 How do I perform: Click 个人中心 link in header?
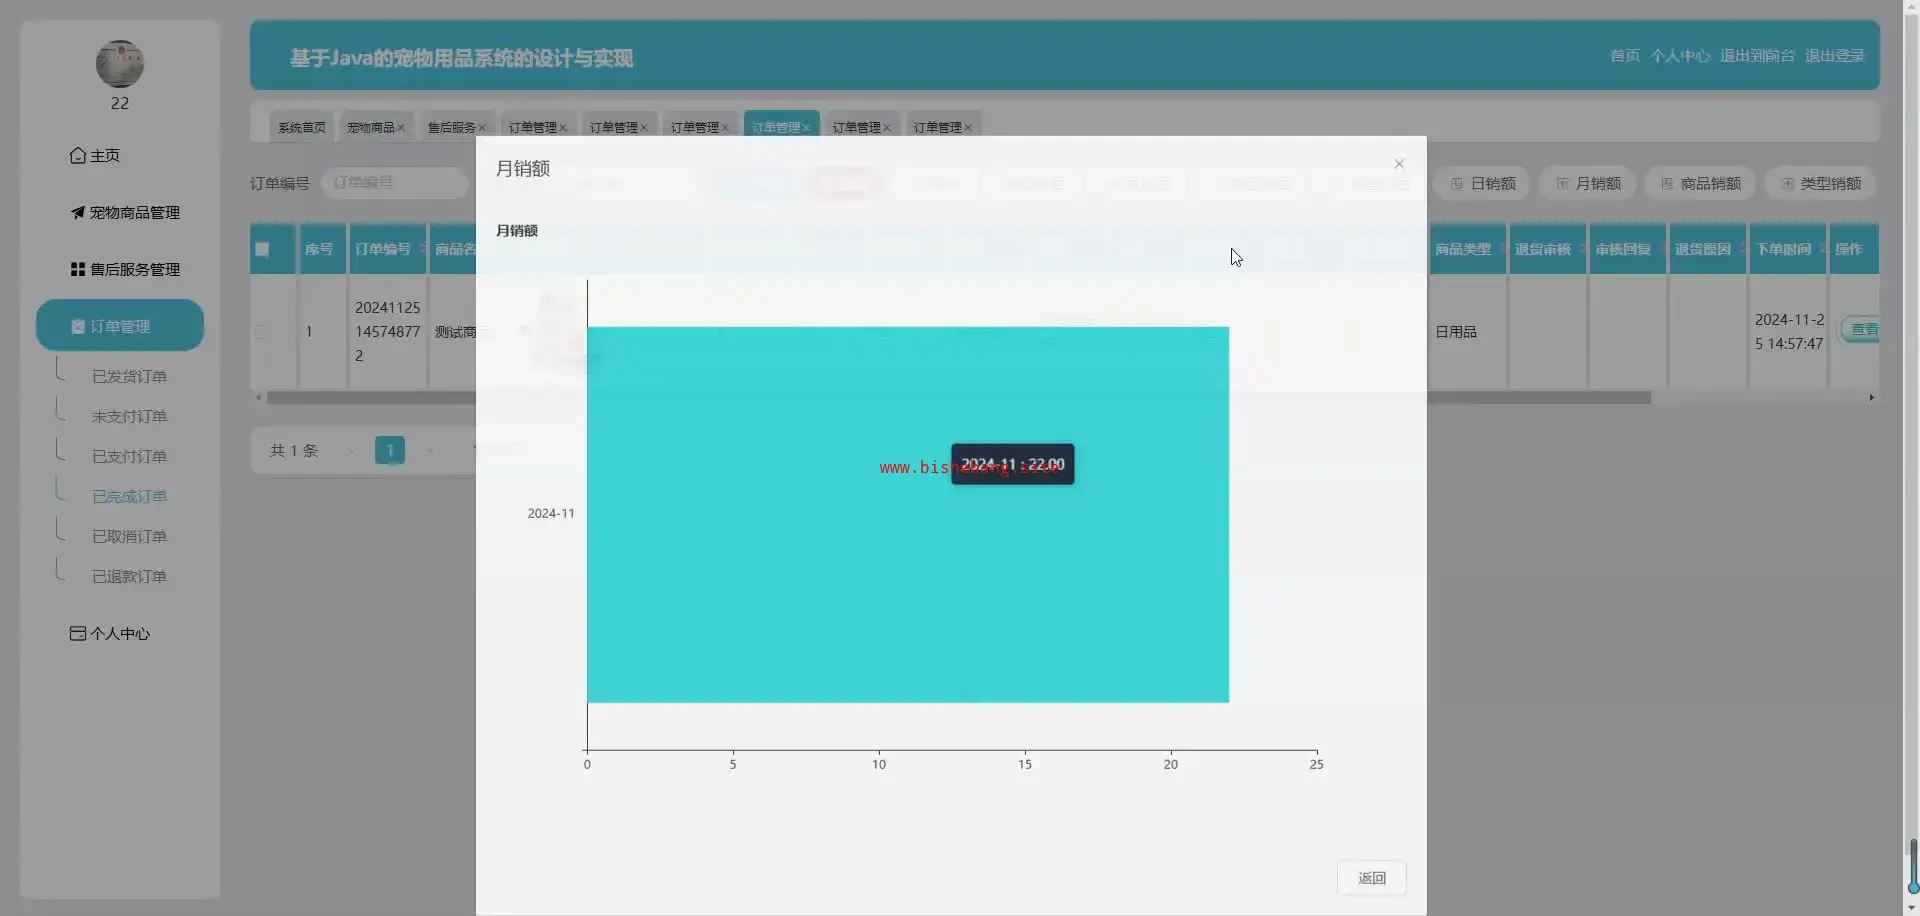tap(1680, 55)
